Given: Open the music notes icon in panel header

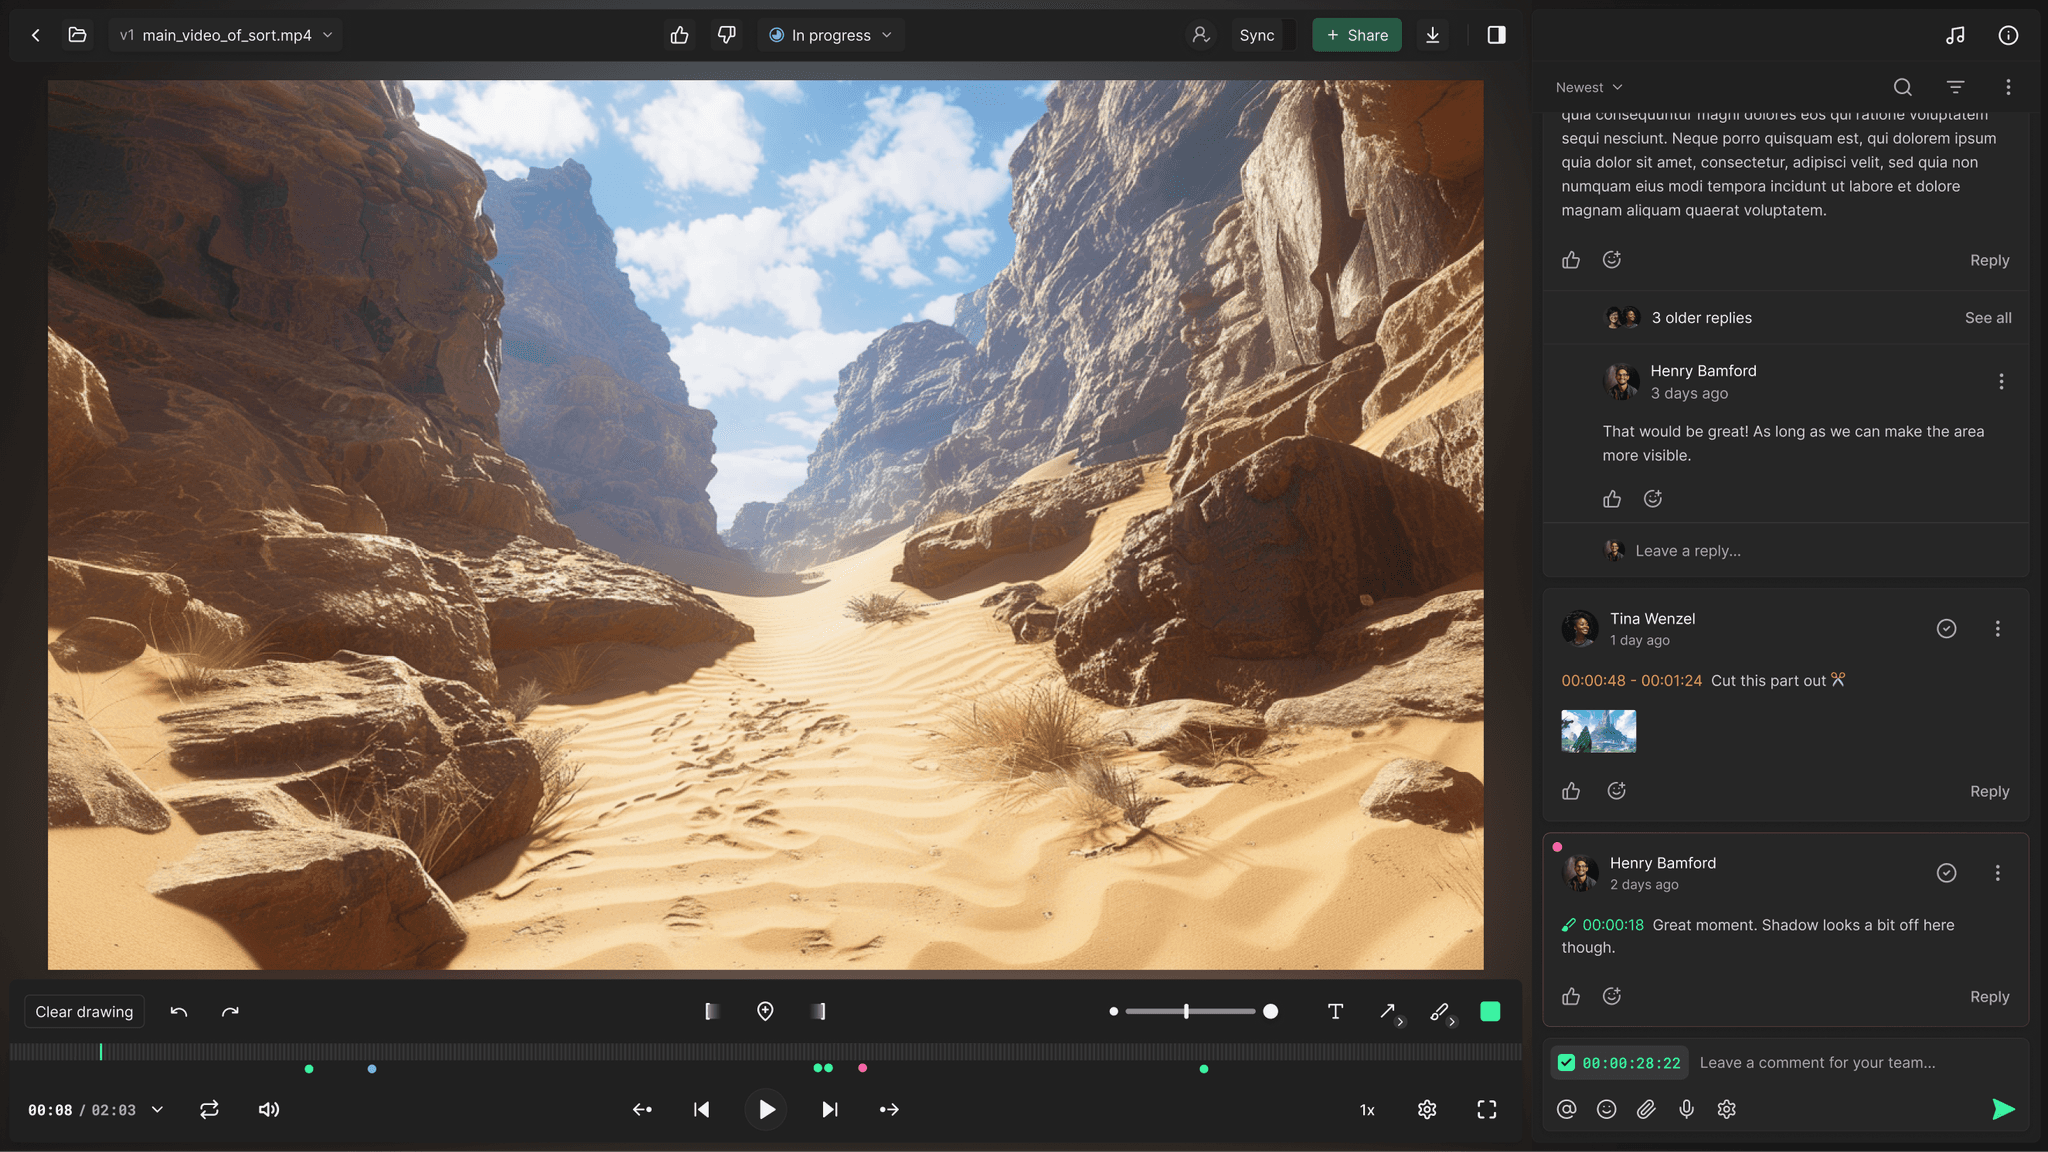Looking at the screenshot, I should 1956,35.
